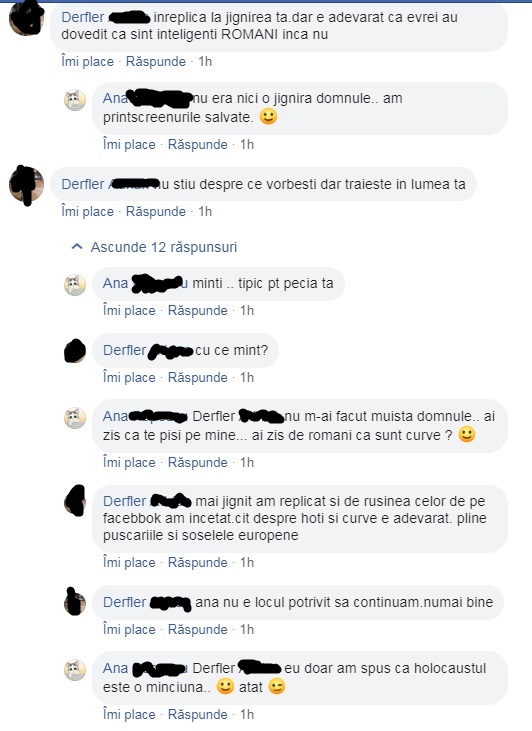Reply to the 'puscariile si soselele europene' comment
This screenshot has height=731, width=532.
click(198, 563)
